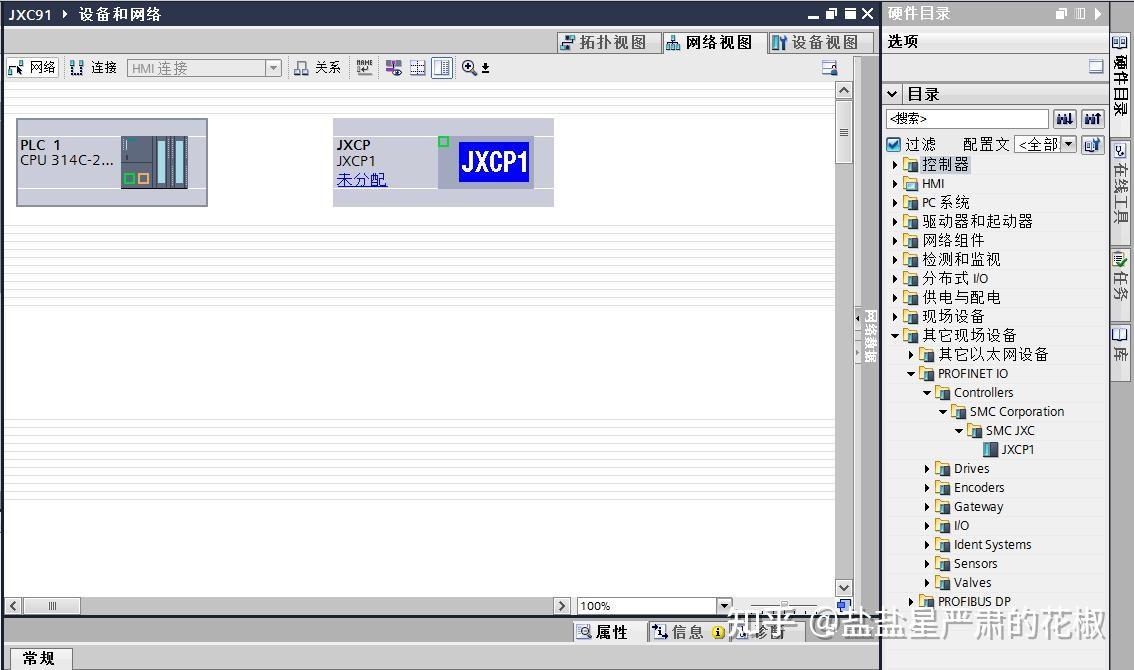Collapse the SMC Corporation catalog node
The width and height of the screenshot is (1134, 670).
click(x=941, y=411)
